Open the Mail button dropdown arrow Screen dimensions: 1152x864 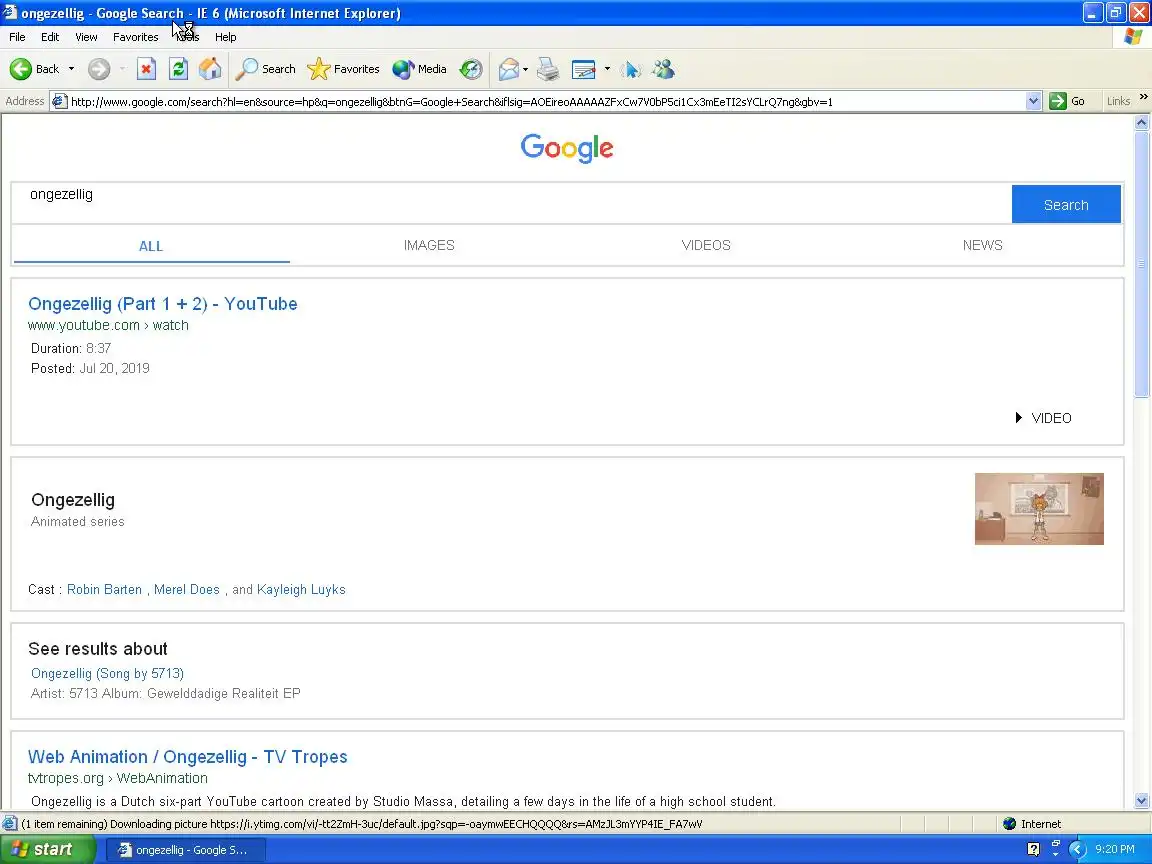(525, 69)
